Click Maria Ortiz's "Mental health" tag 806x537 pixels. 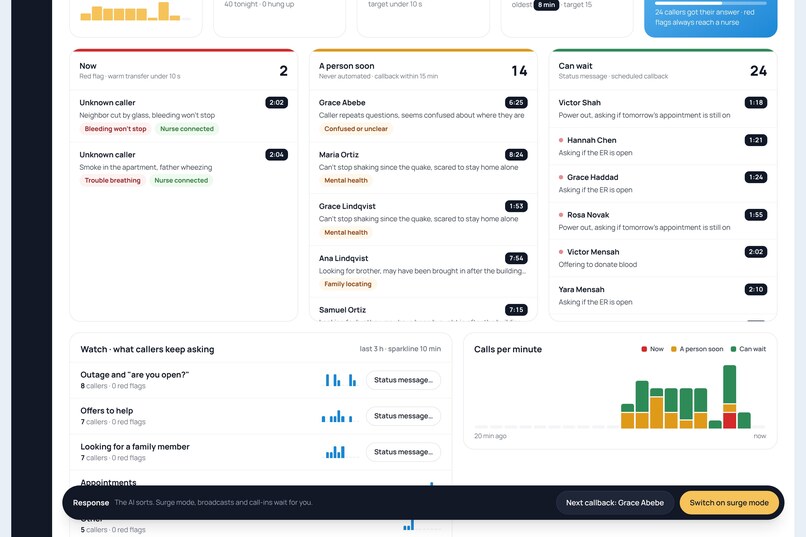(x=345, y=180)
